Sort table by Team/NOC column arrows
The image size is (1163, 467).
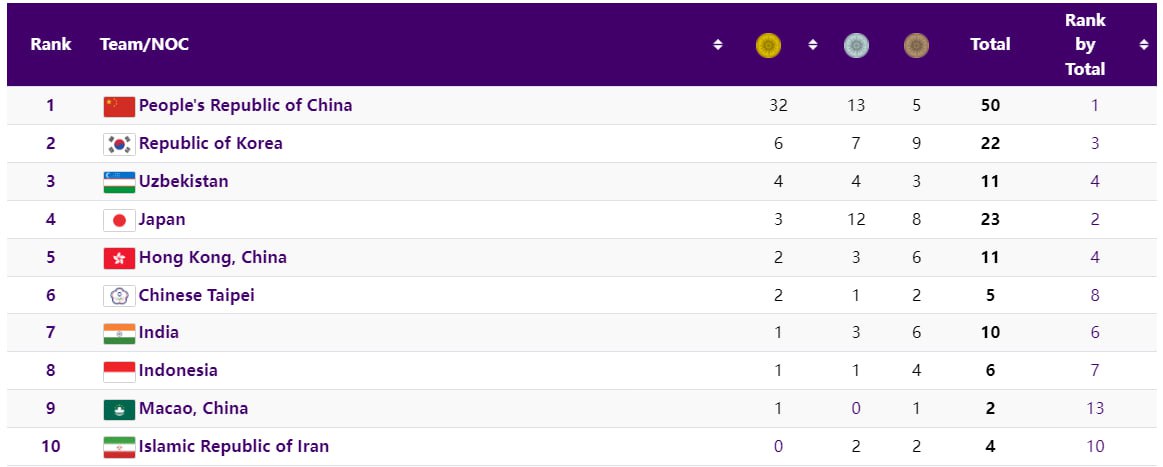pyautogui.click(x=718, y=45)
